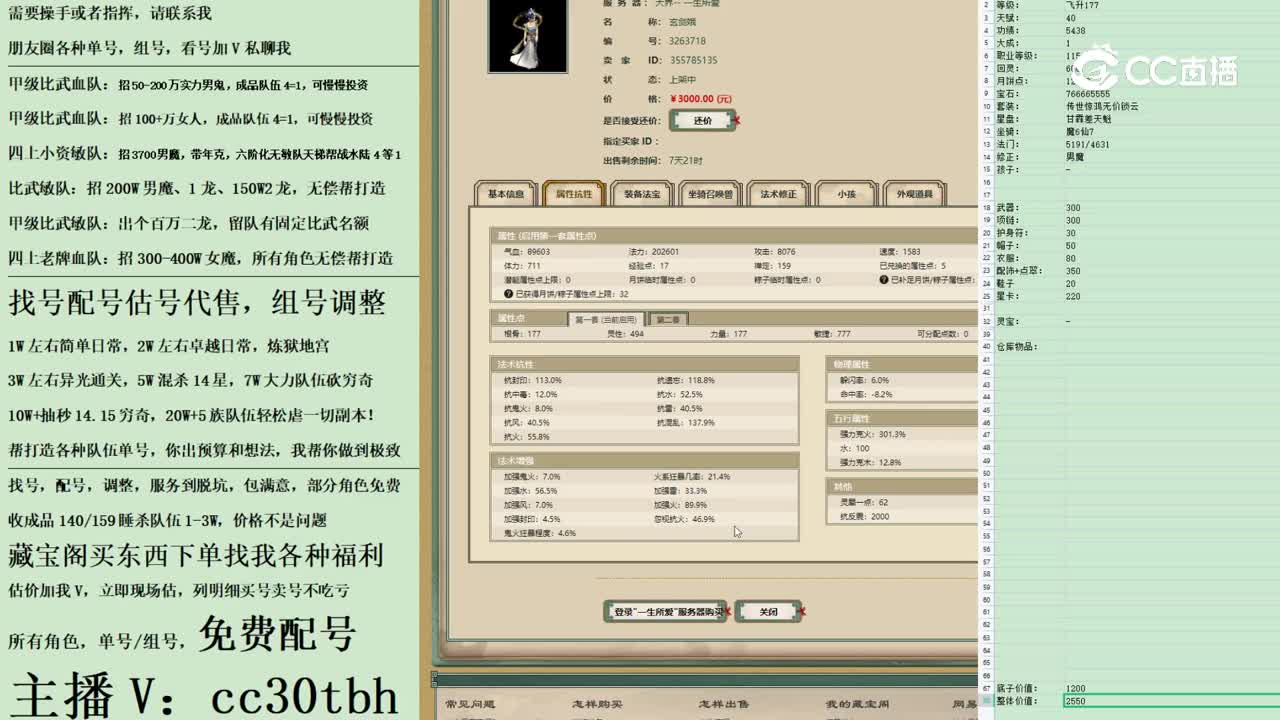Click the price ¥3000.00 text
Image resolution: width=1280 pixels, height=720 pixels.
pyautogui.click(x=701, y=99)
